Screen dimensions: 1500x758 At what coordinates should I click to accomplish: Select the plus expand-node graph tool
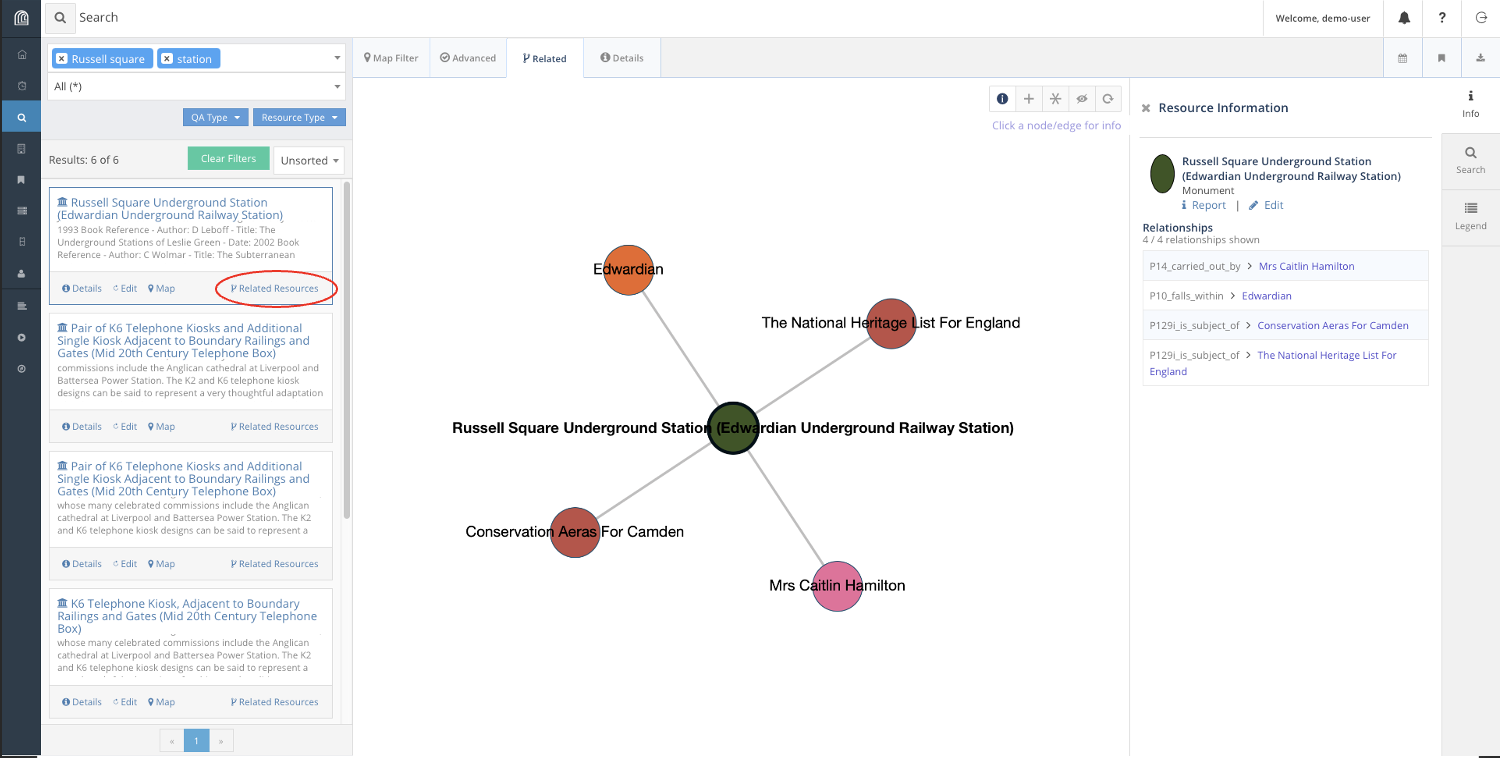point(1029,99)
